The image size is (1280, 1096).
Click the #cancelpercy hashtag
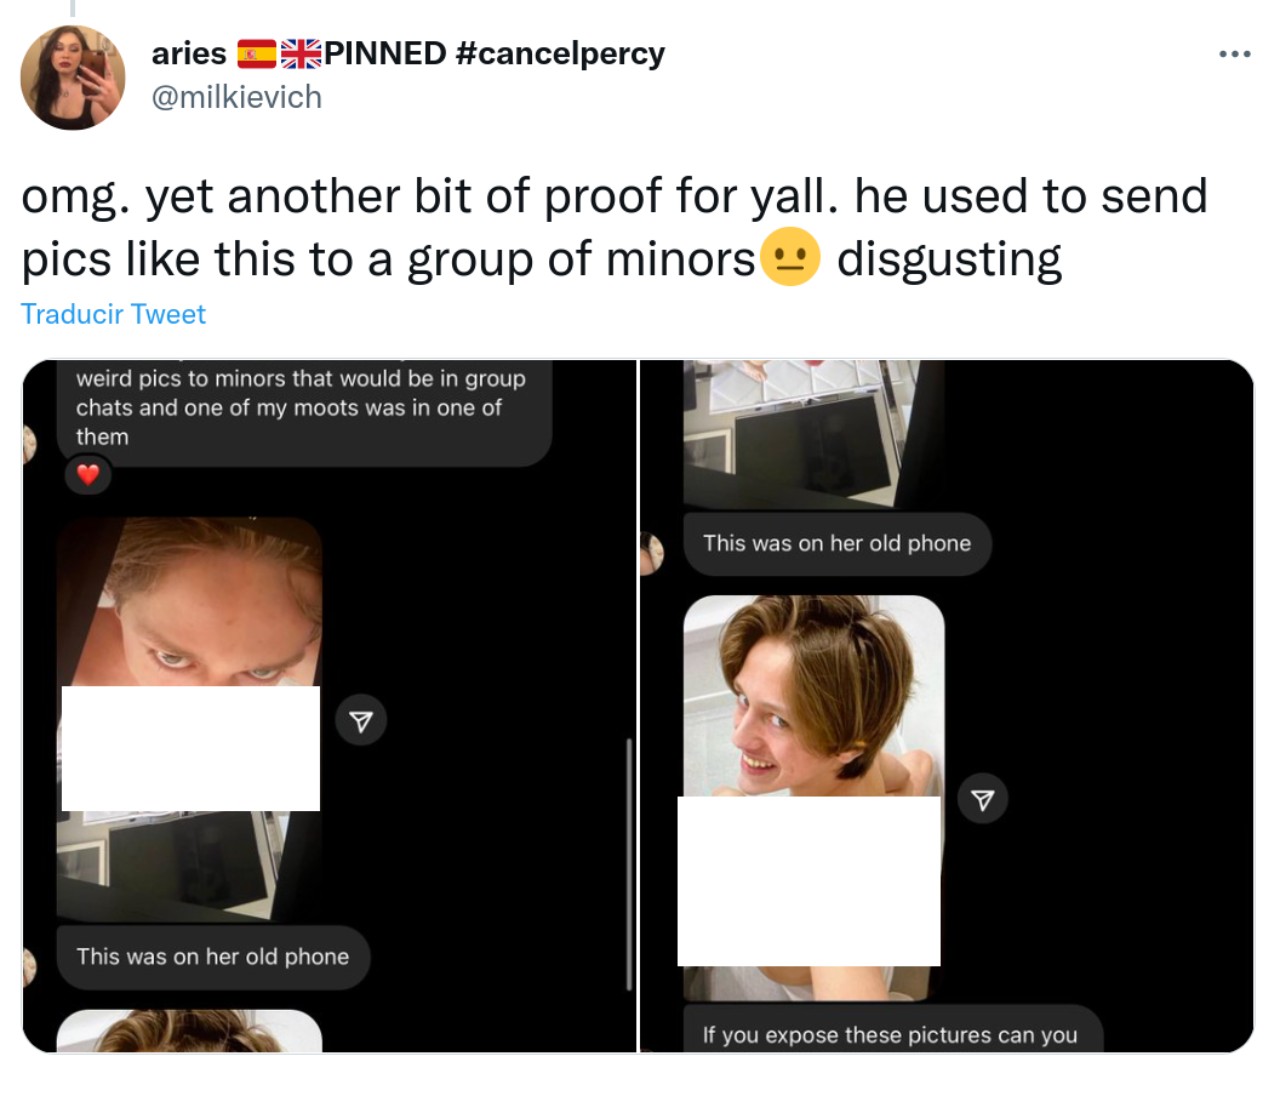(x=559, y=53)
